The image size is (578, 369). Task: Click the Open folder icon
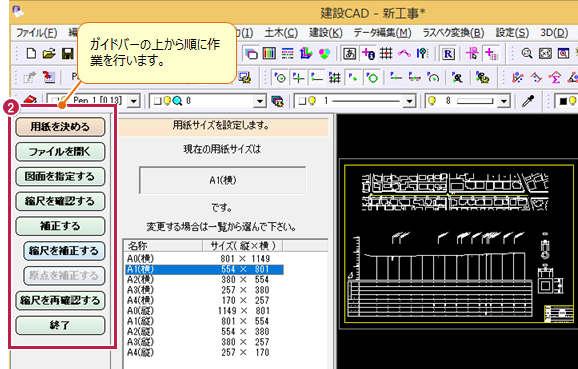tap(49, 54)
